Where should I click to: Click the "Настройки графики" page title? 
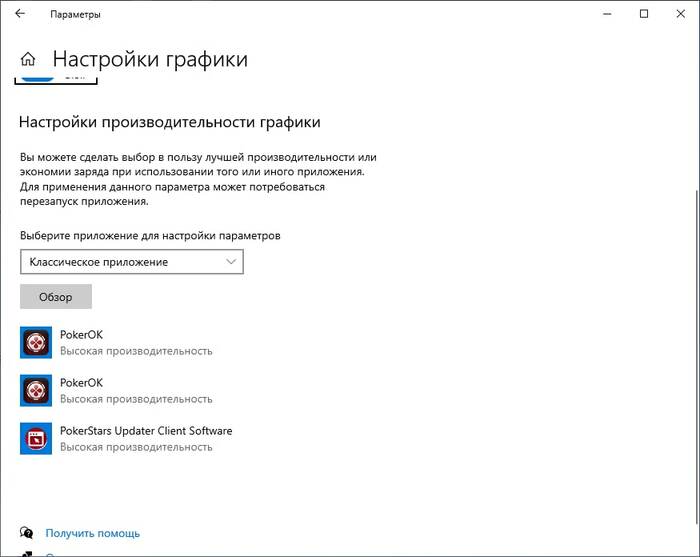coord(150,59)
